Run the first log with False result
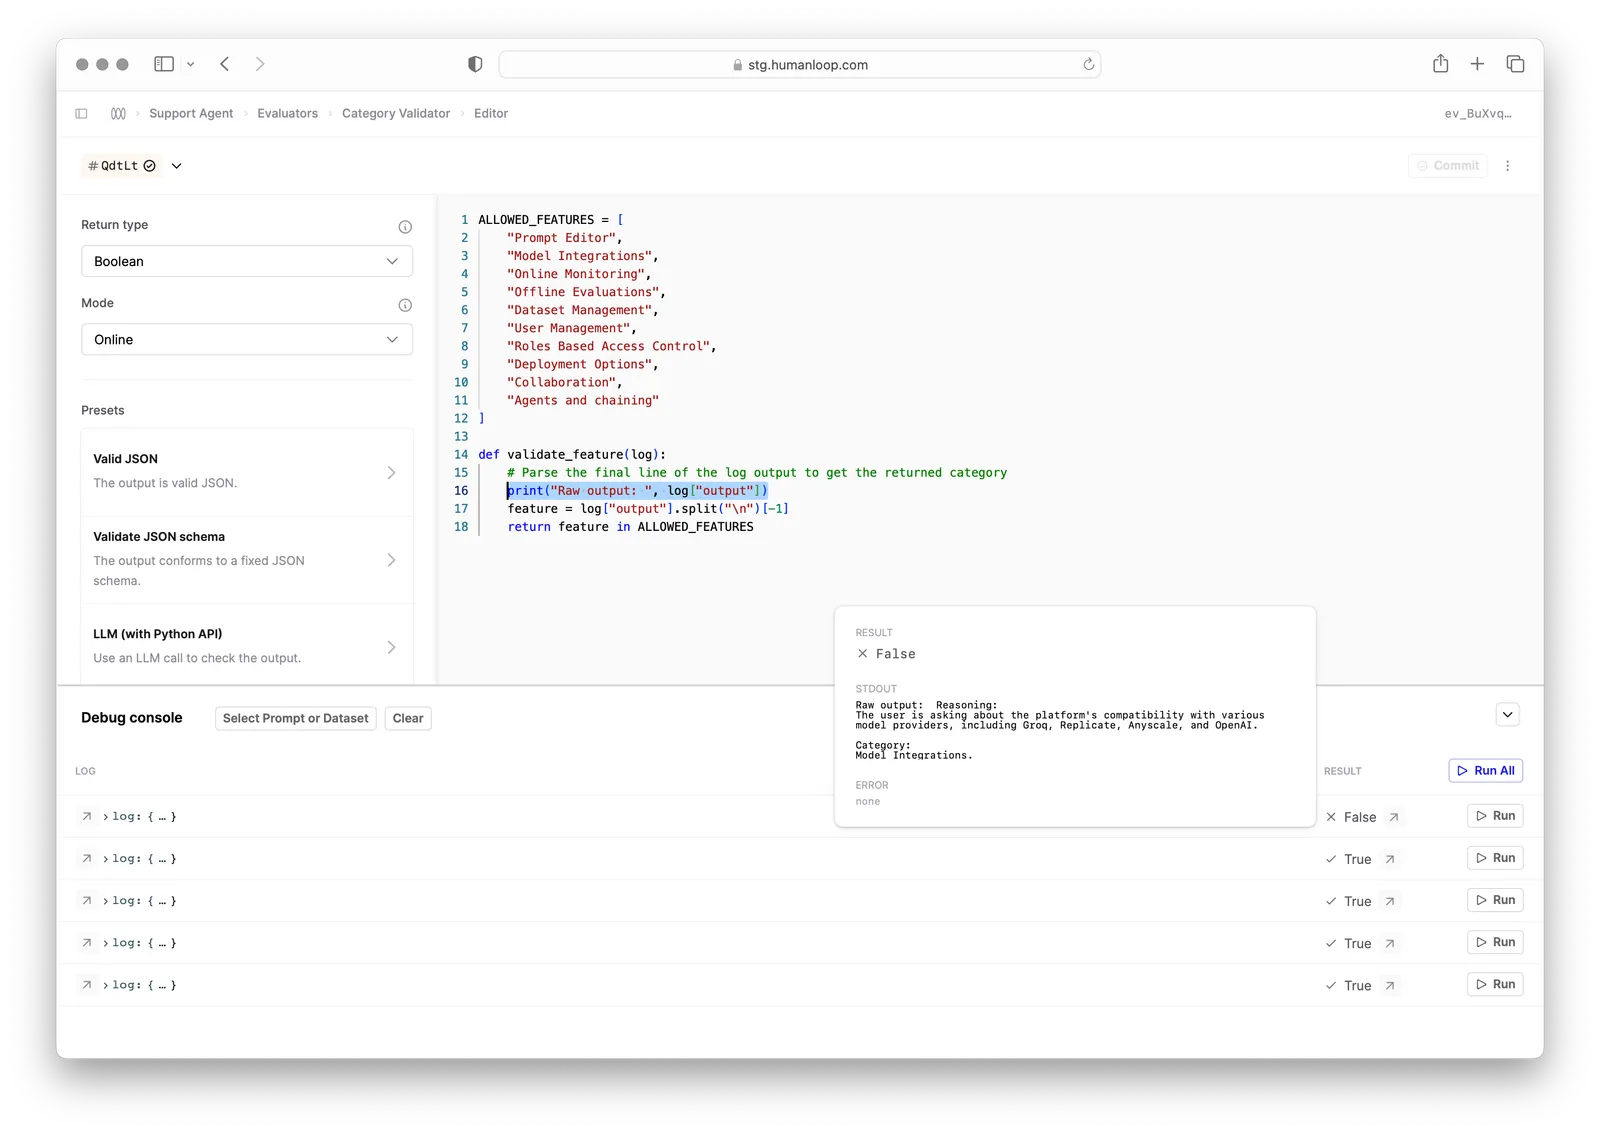1600x1133 pixels. pos(1495,816)
